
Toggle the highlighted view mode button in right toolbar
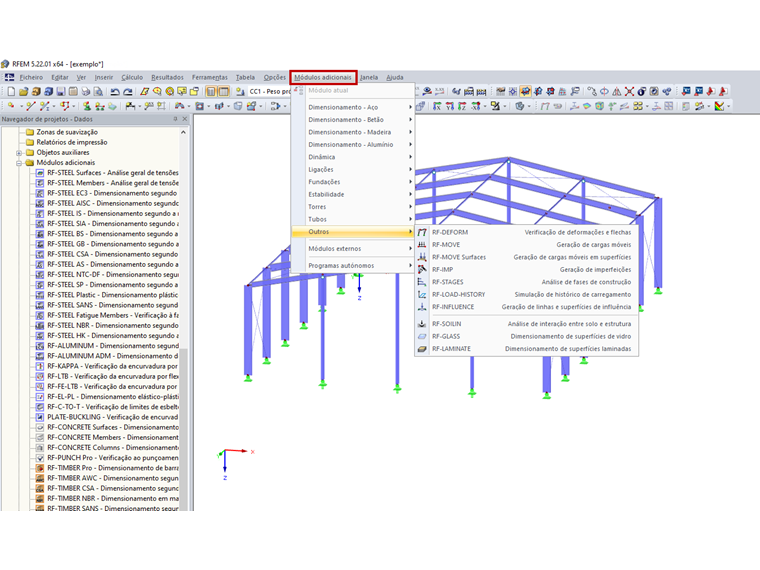point(525,91)
